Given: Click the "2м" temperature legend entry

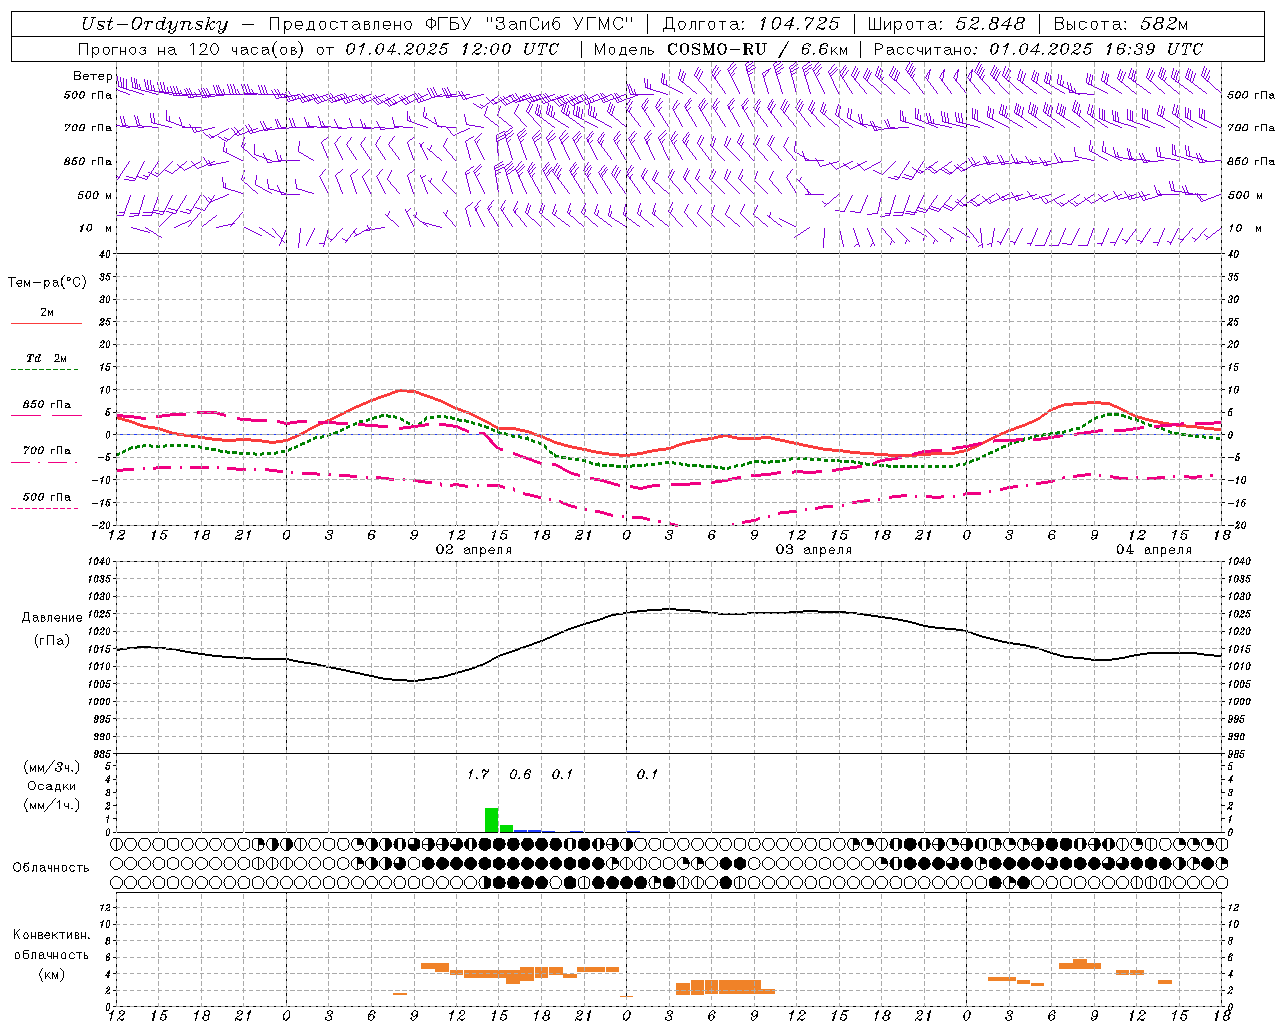Looking at the screenshot, I should 47,313.
